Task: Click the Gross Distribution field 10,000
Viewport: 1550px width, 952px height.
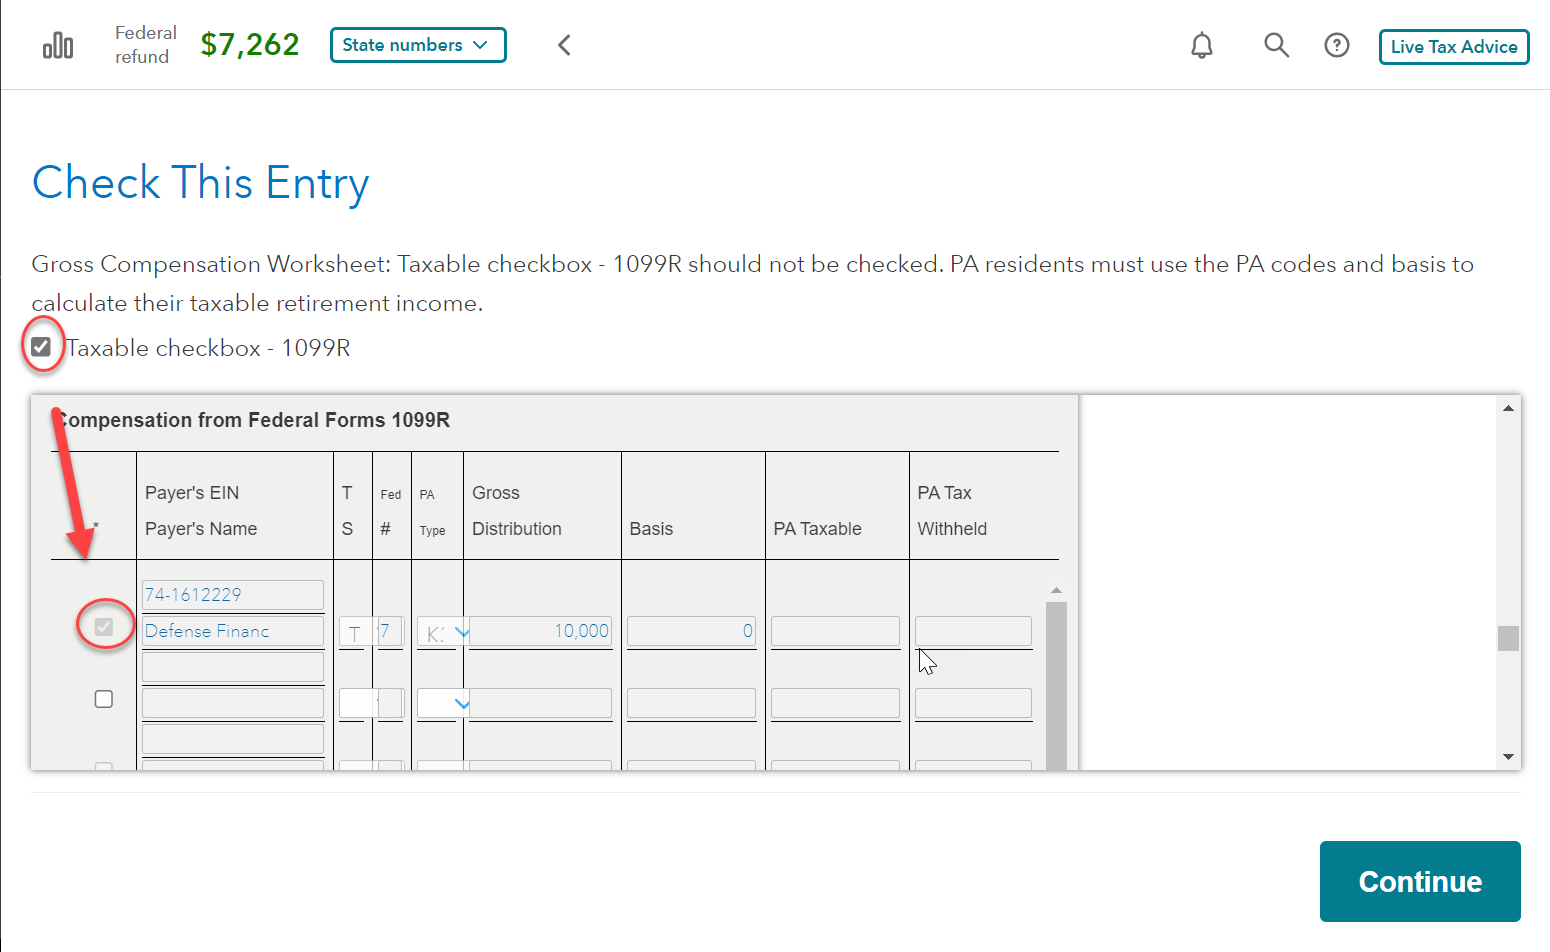Action: [x=541, y=631]
